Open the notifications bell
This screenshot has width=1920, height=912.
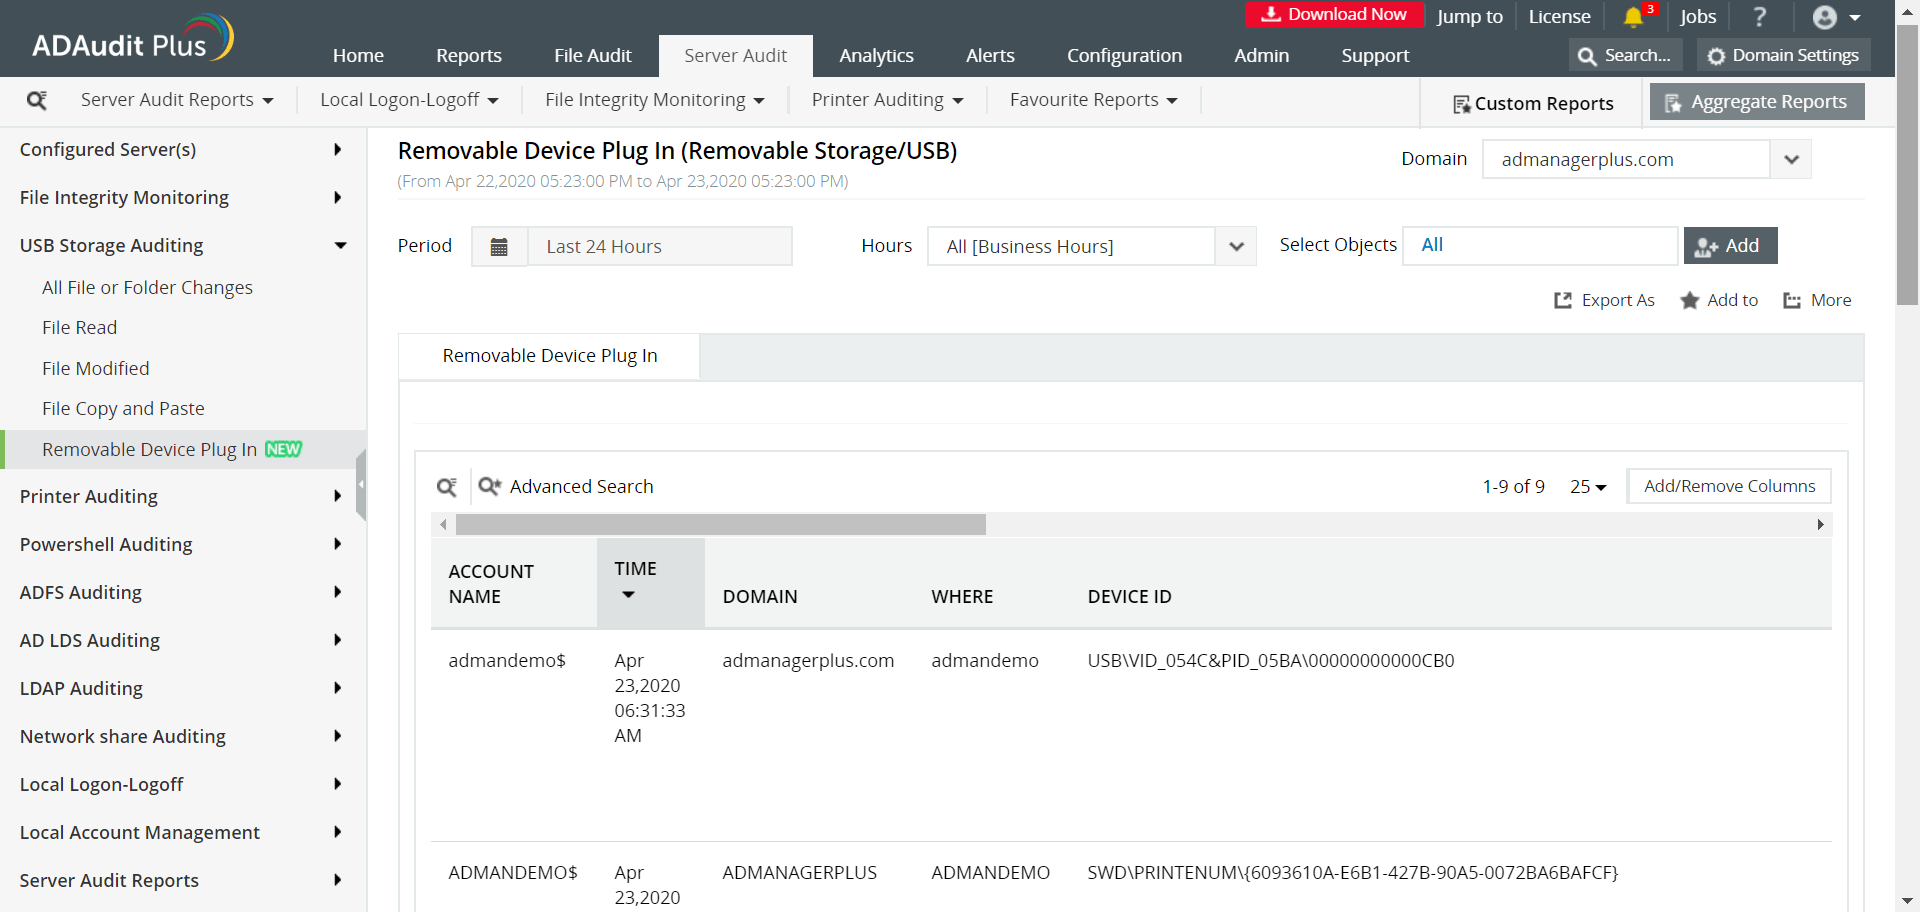pyautogui.click(x=1634, y=17)
